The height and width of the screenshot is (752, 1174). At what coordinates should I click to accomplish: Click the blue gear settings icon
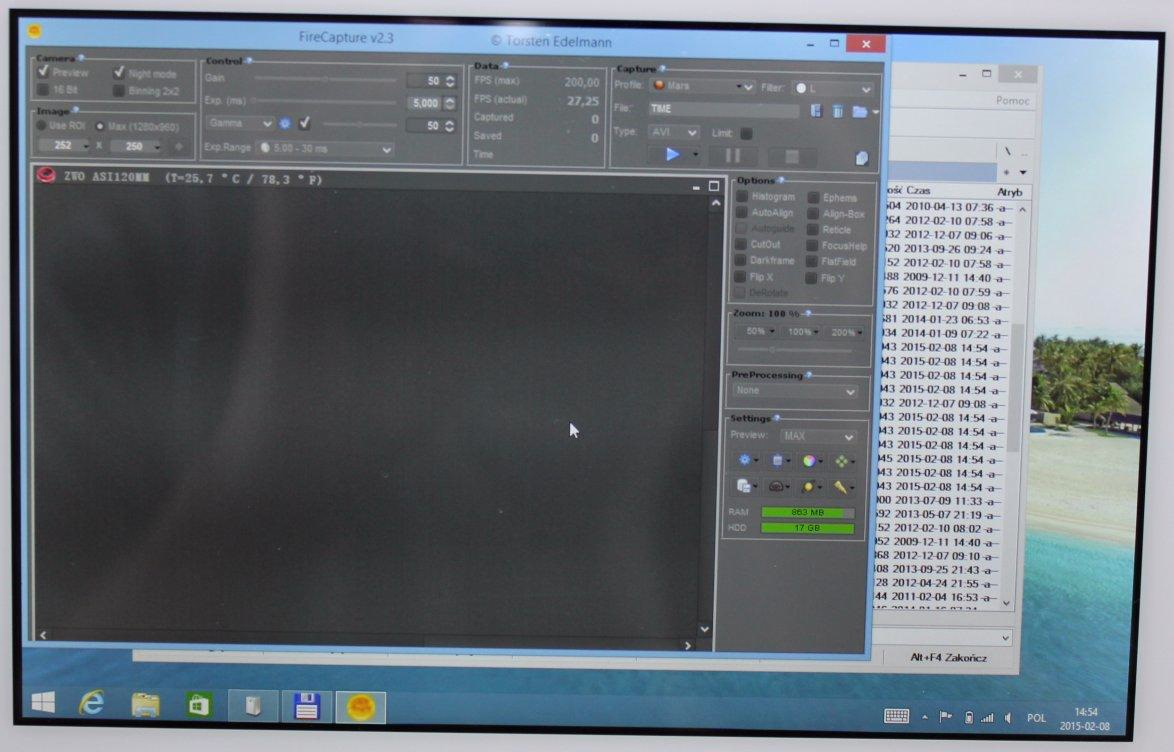745,461
